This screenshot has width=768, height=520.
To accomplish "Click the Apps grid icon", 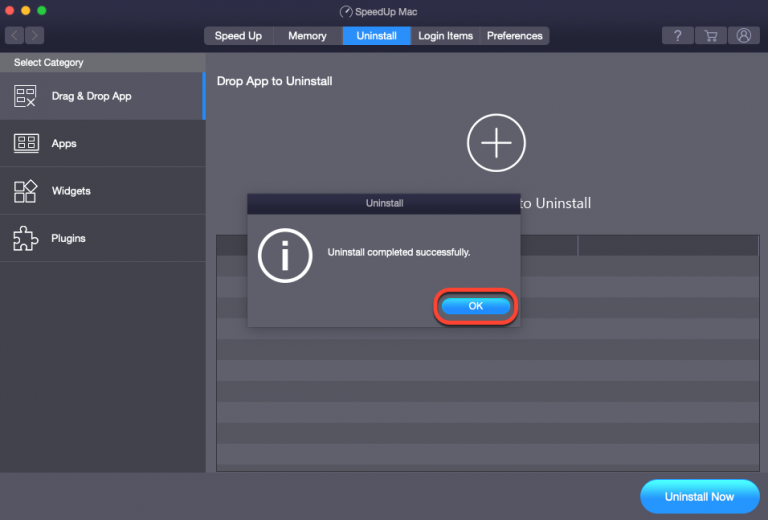I will click(26, 143).
